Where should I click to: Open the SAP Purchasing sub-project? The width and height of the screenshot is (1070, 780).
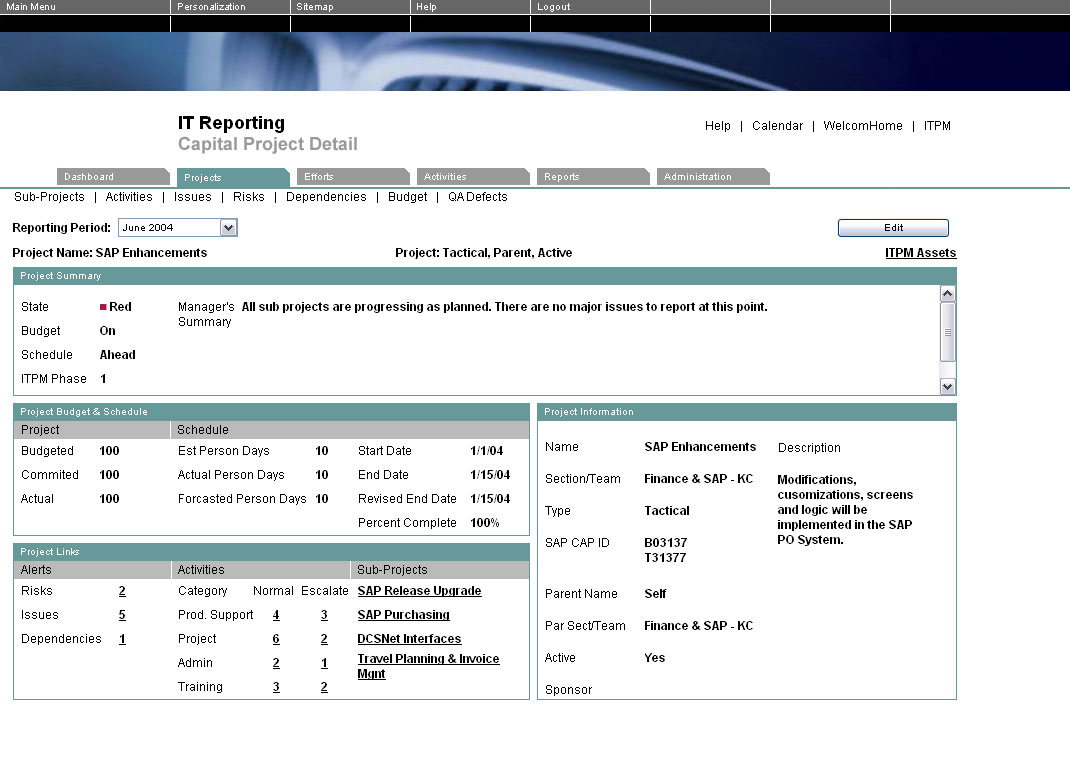point(403,615)
